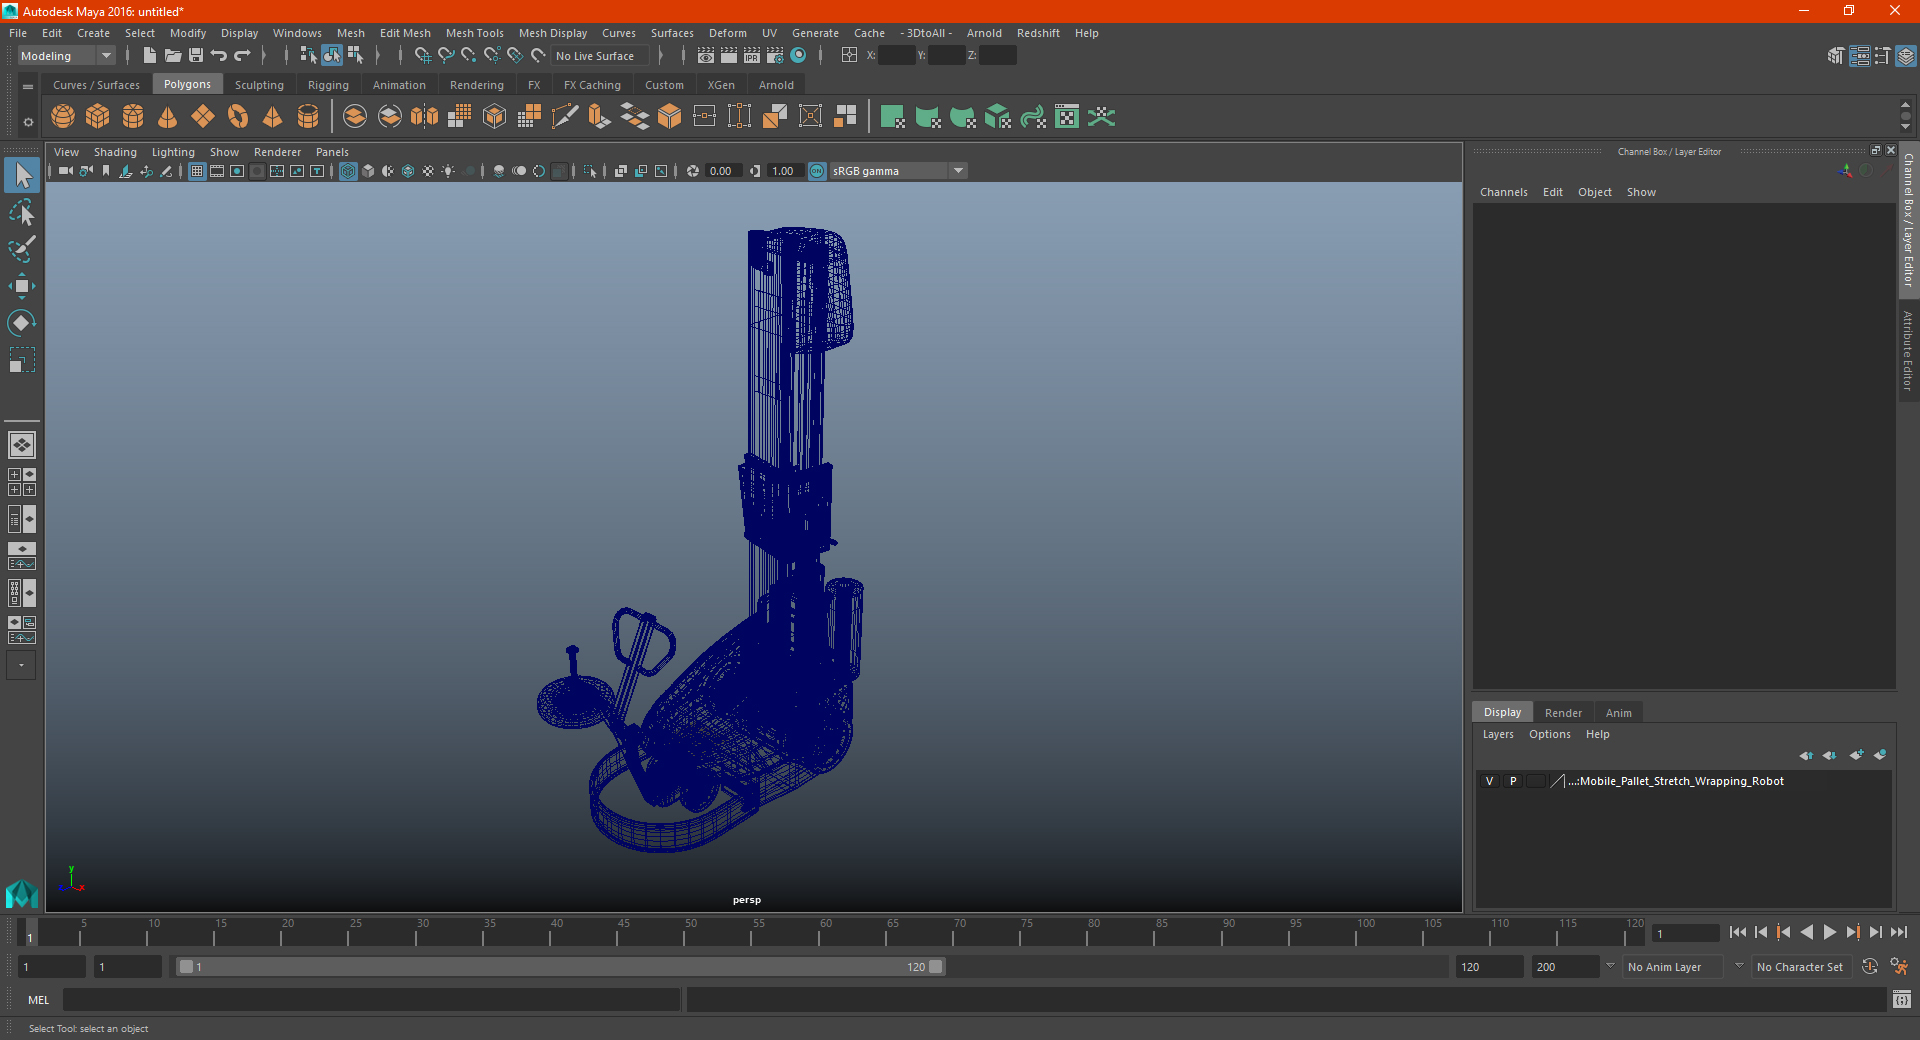Open the Edit Mesh menu

click(x=405, y=33)
